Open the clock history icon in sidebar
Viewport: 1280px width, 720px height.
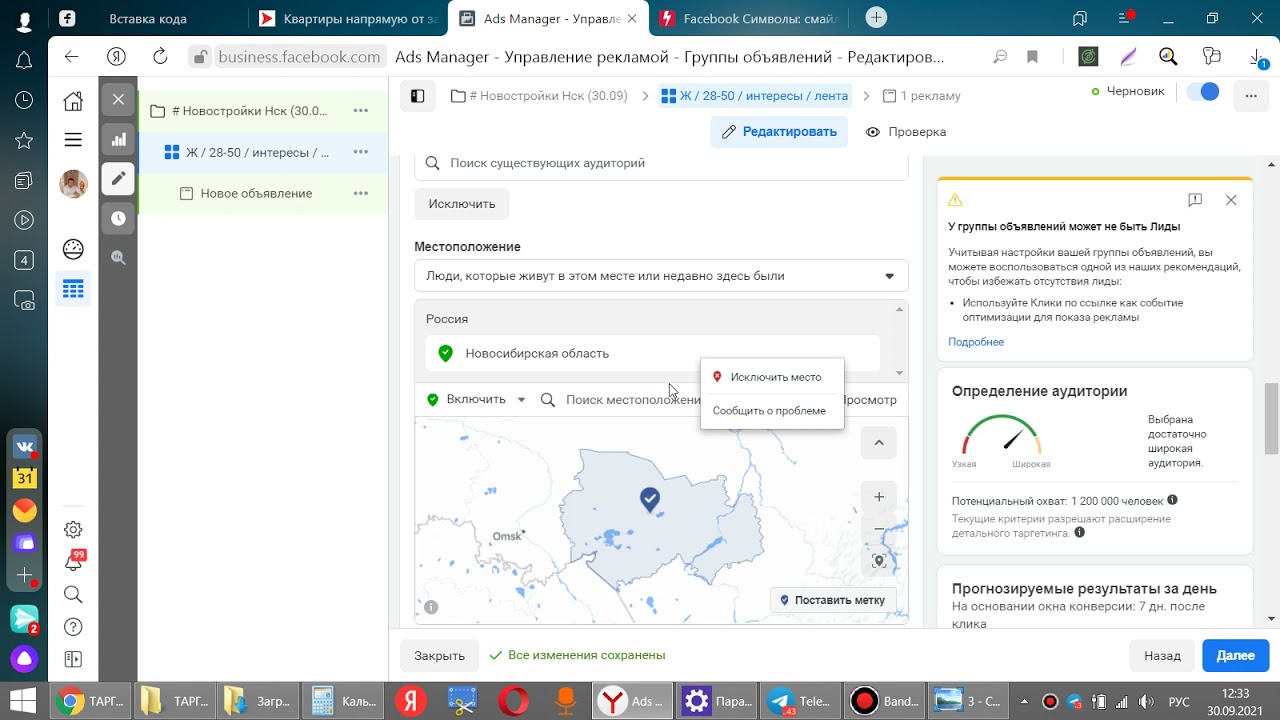pos(118,218)
